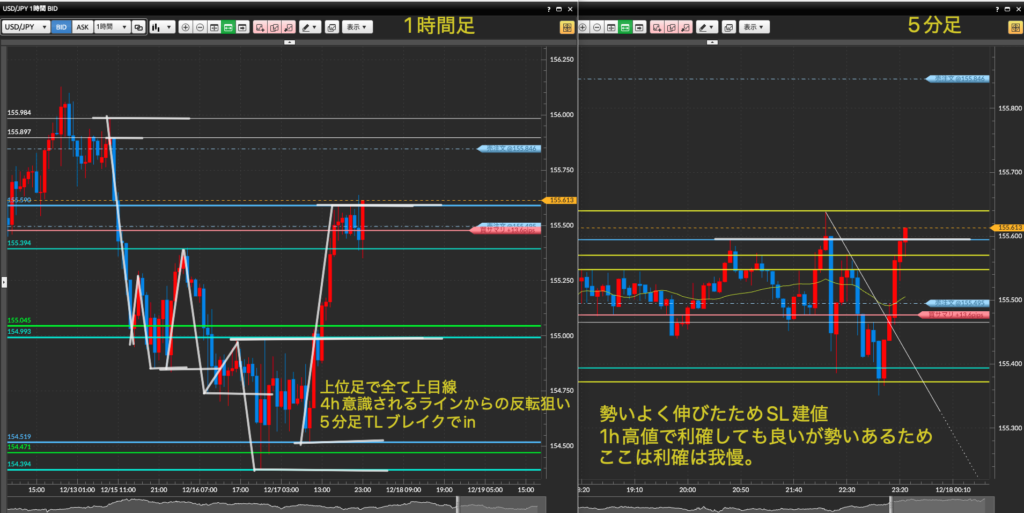Open the 1時間 timeframe dropdown
The image size is (1024, 513).
pos(111,27)
